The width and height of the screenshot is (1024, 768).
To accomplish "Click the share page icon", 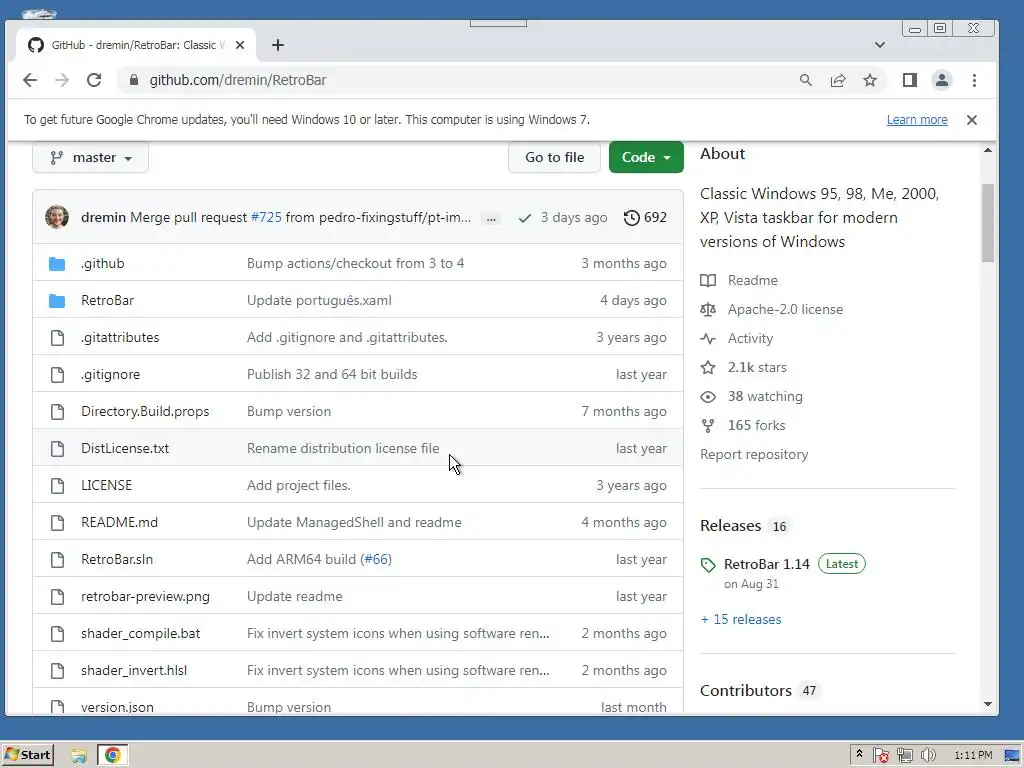I will point(838,80).
